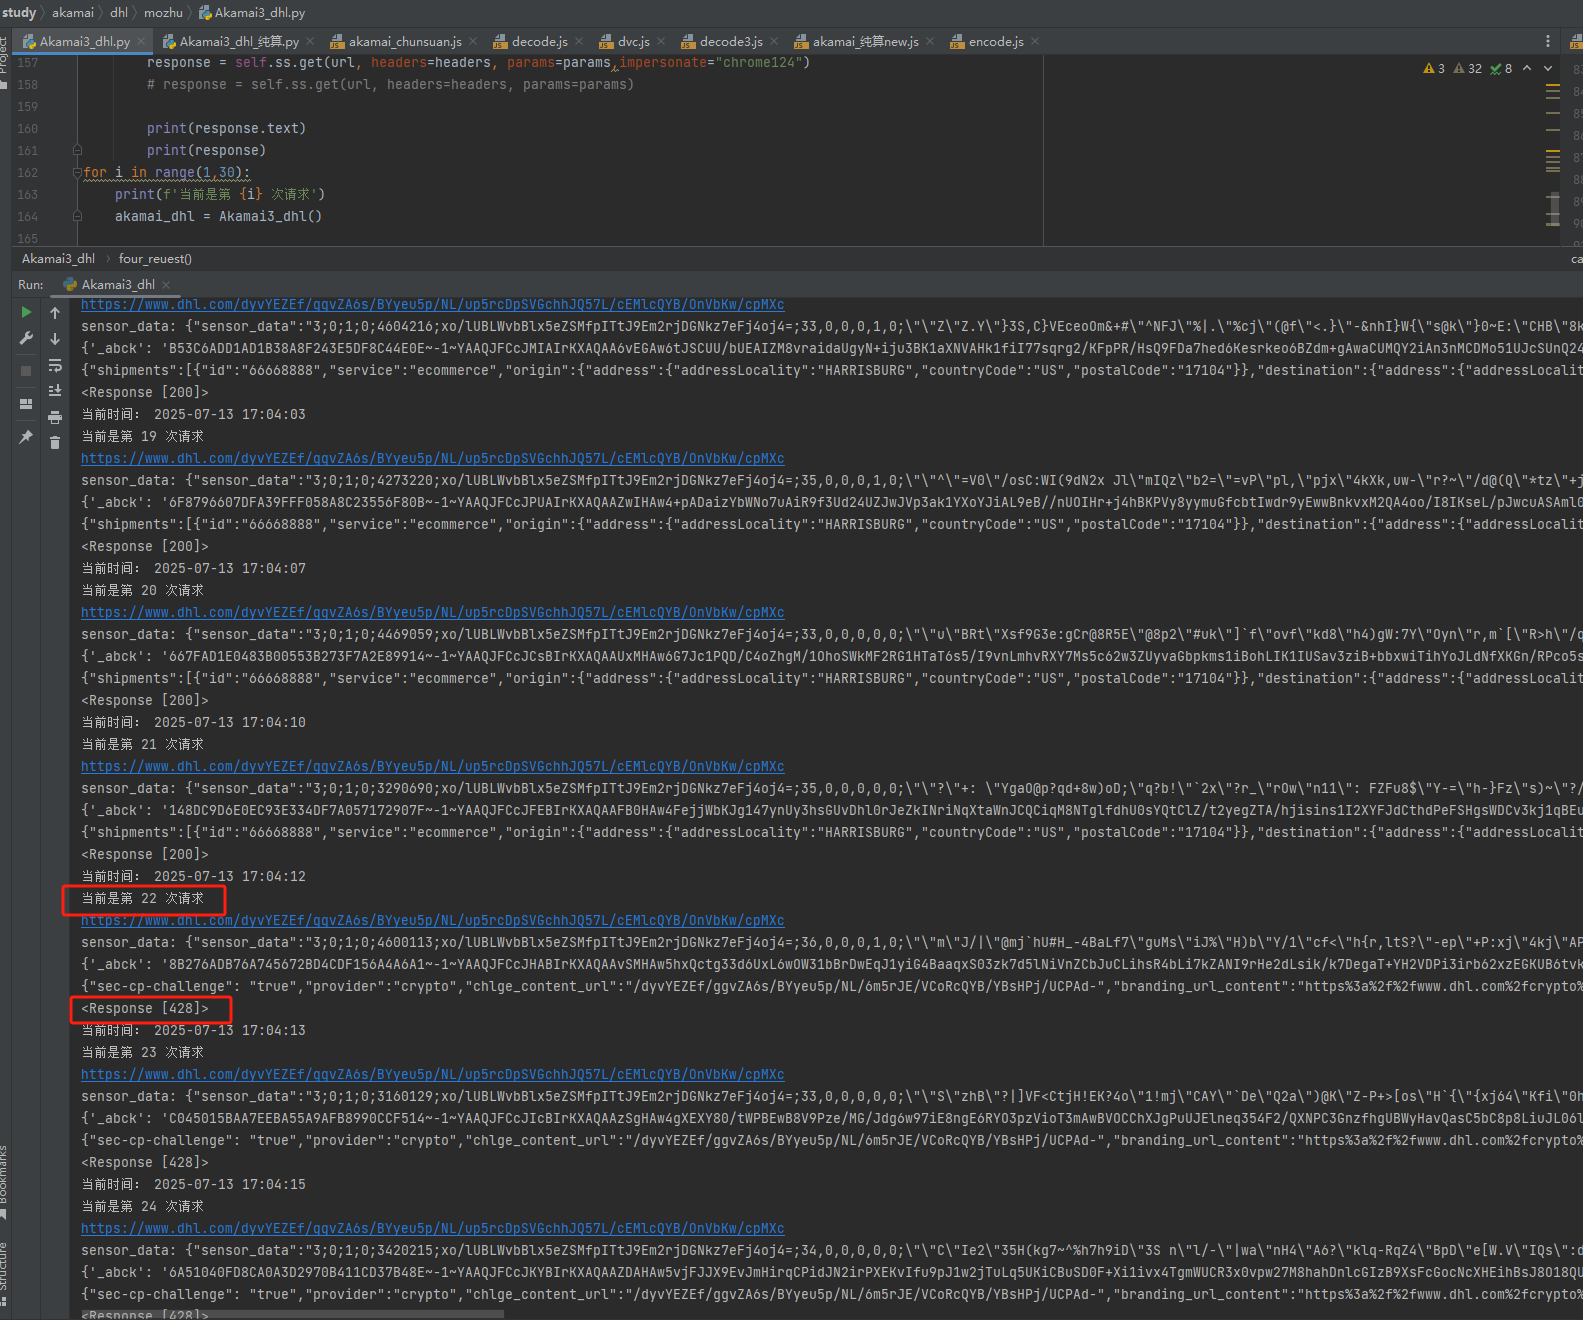Close the dvc.js tab

pyautogui.click(x=661, y=41)
